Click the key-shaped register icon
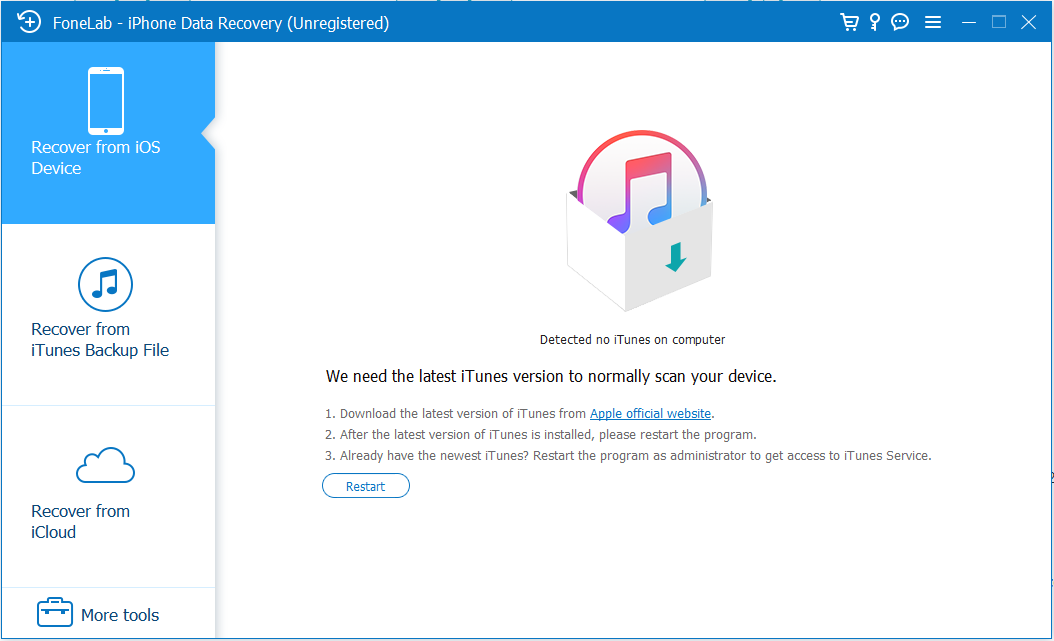The width and height of the screenshot is (1054, 641). click(875, 22)
